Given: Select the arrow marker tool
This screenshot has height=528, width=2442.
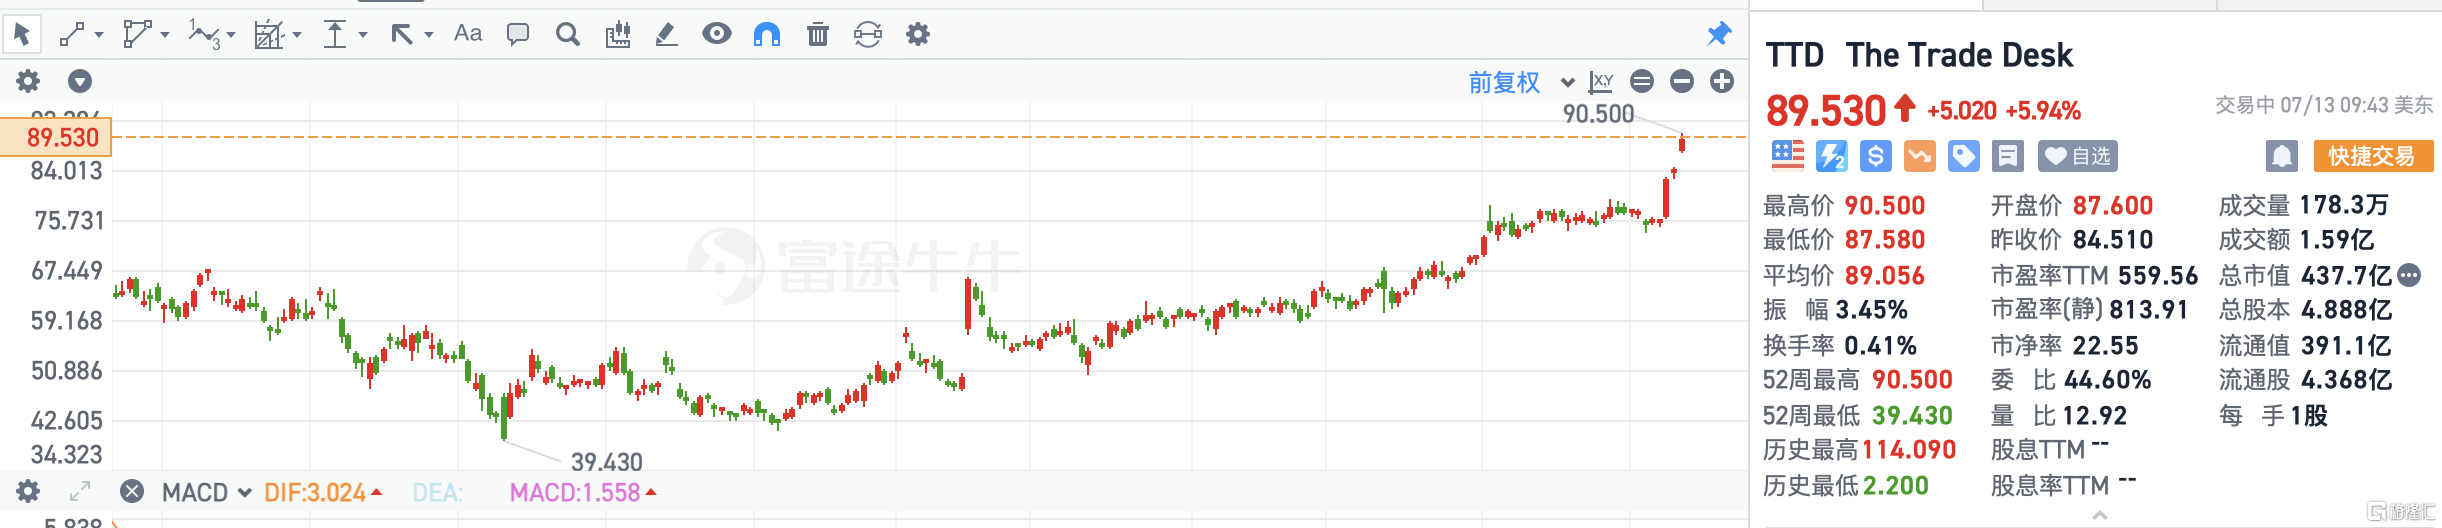Looking at the screenshot, I should (402, 35).
